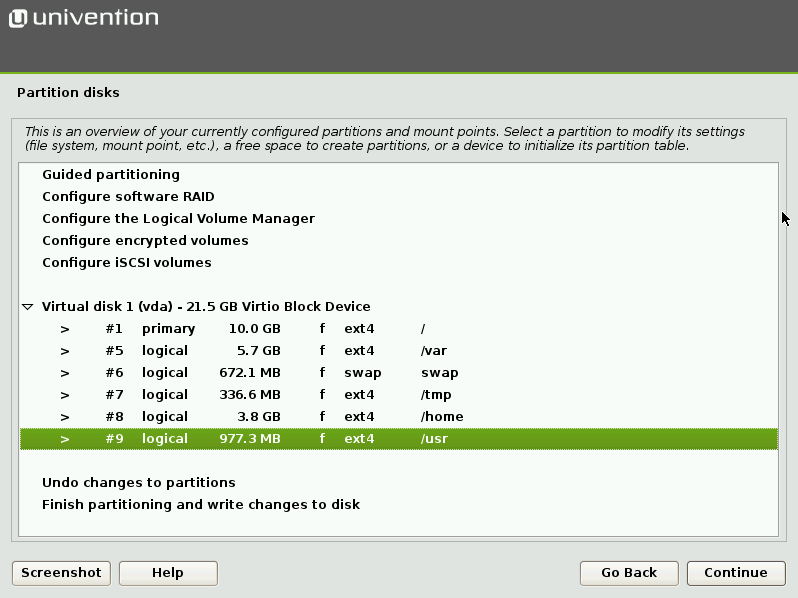
Task: Choose Configure software RAID
Action: tap(128, 197)
